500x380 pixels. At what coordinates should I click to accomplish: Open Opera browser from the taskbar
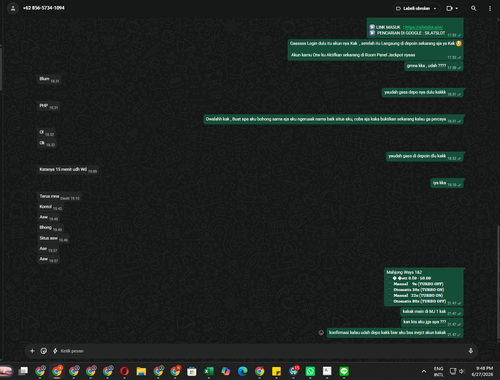(x=124, y=371)
